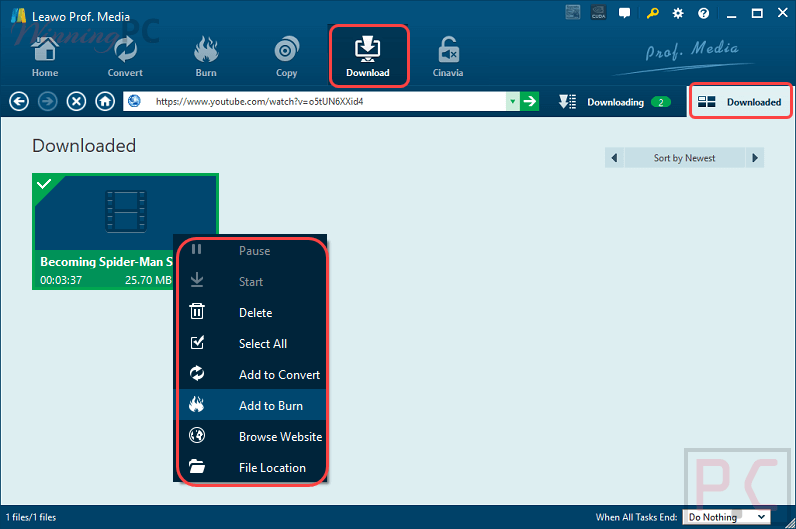Open the browser home page
The width and height of the screenshot is (796, 529).
[105, 102]
